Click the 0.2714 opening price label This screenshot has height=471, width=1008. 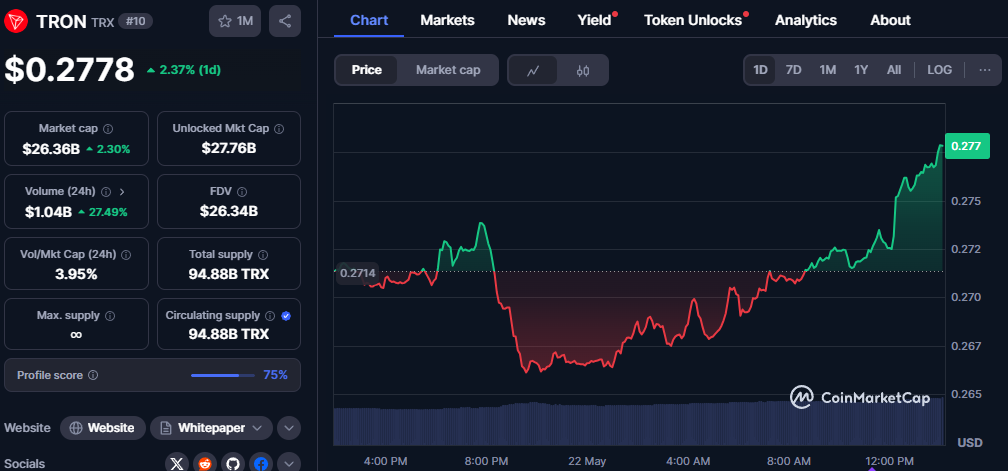357,273
